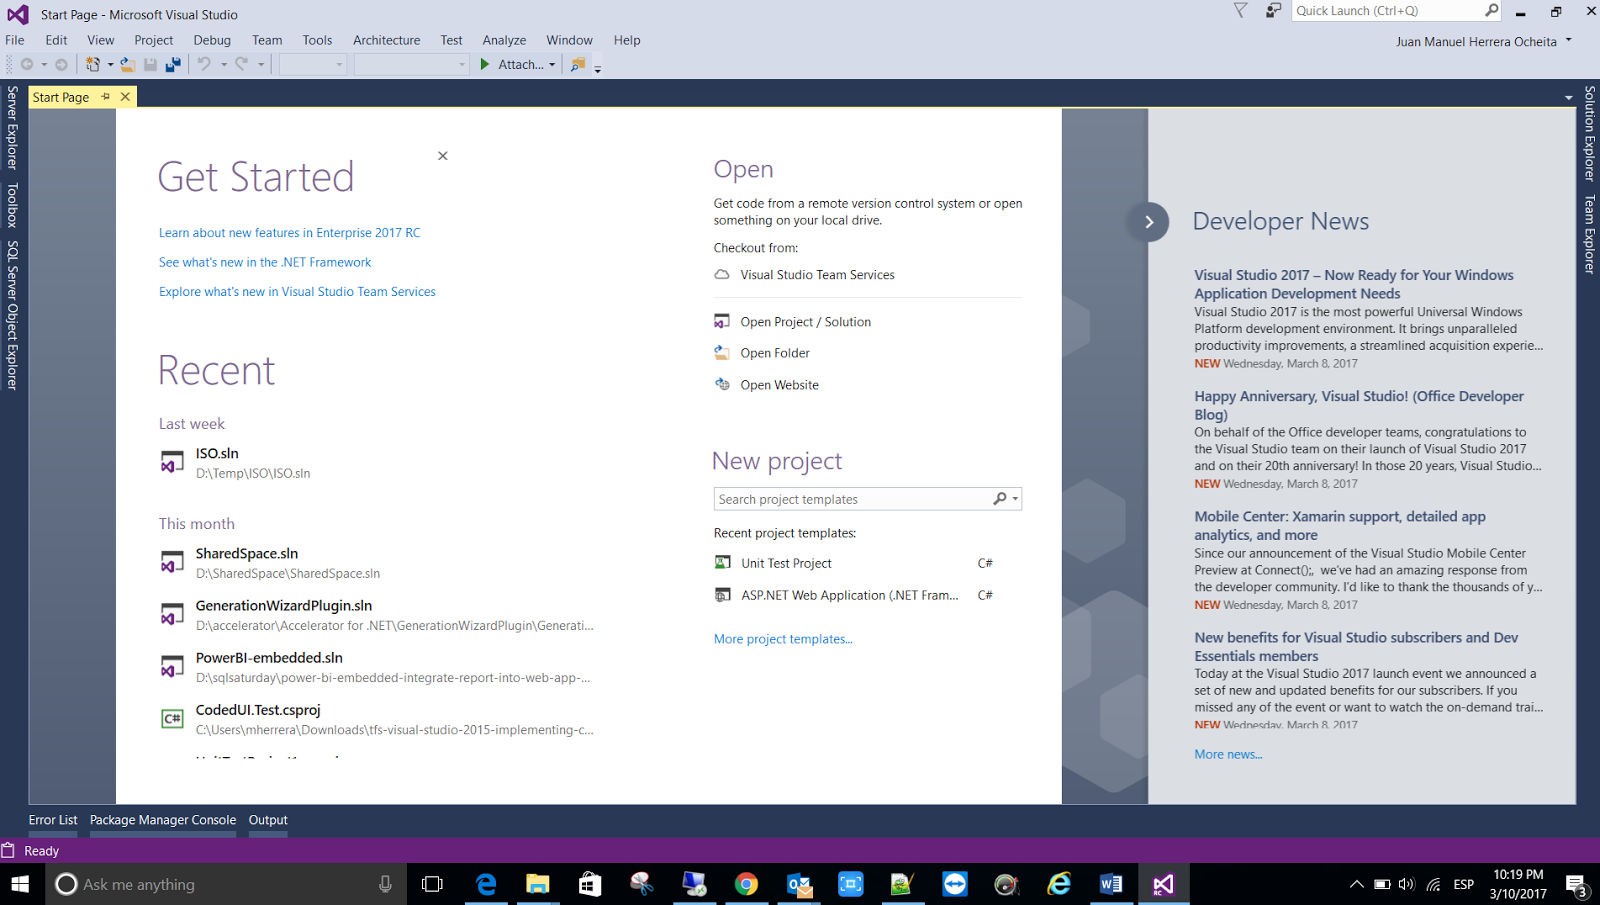The height and width of the screenshot is (905, 1600).
Task: Open Microsoft Edge from the taskbar
Action: pos(485,884)
